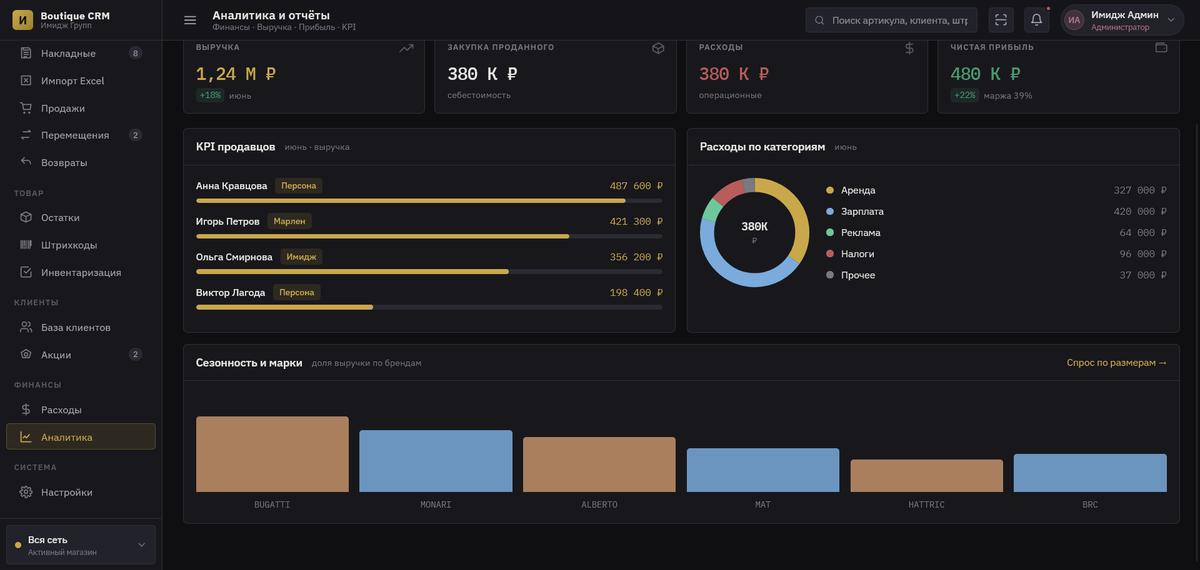This screenshot has height=570, width=1200.
Task: Click the Штрихкоды barcode icon
Action: tap(26, 245)
